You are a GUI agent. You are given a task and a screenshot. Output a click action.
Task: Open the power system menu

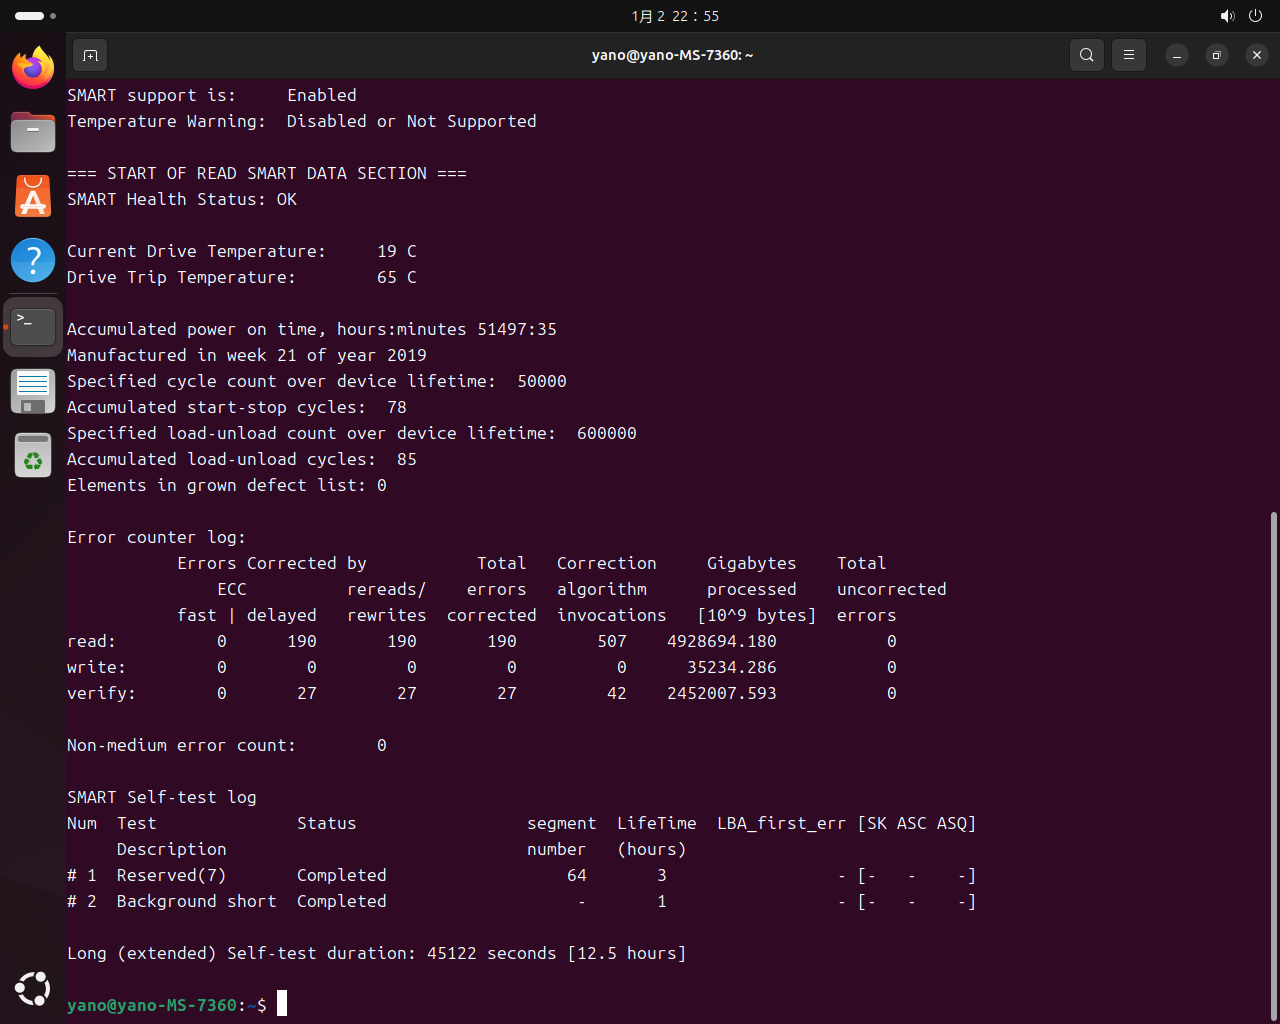(1255, 16)
